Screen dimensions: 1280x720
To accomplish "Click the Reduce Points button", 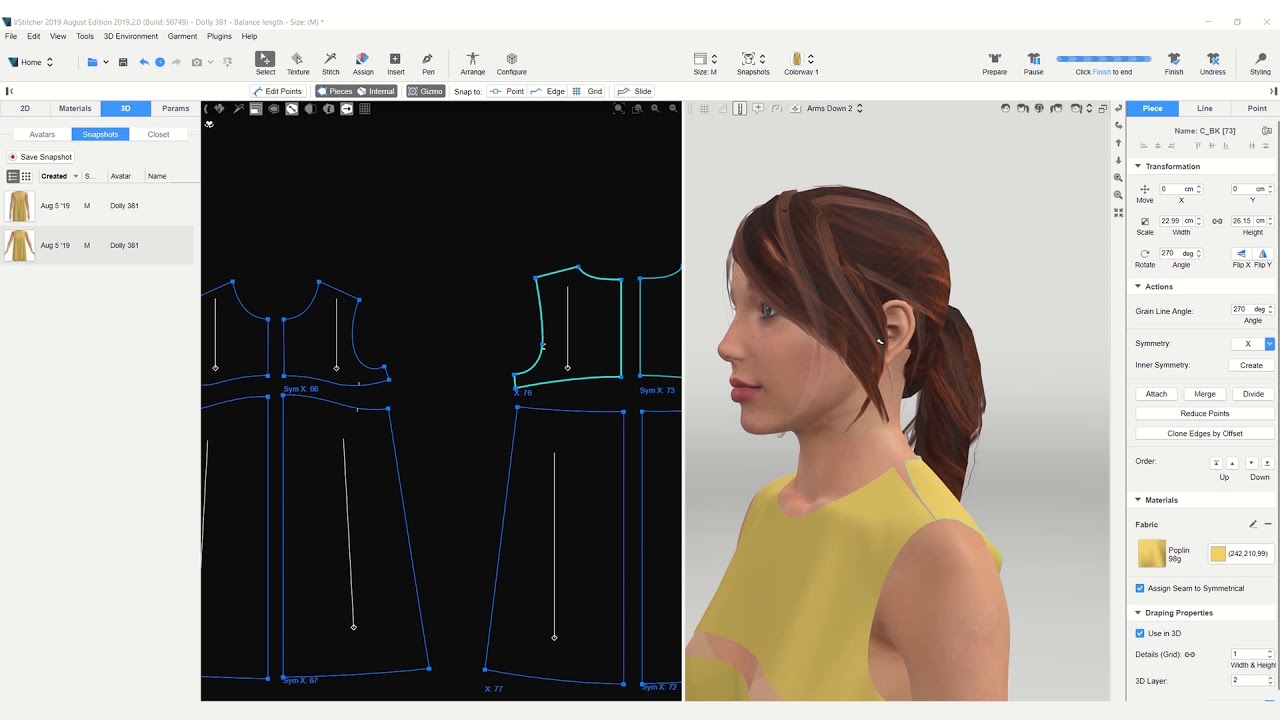I will pyautogui.click(x=1204, y=413).
